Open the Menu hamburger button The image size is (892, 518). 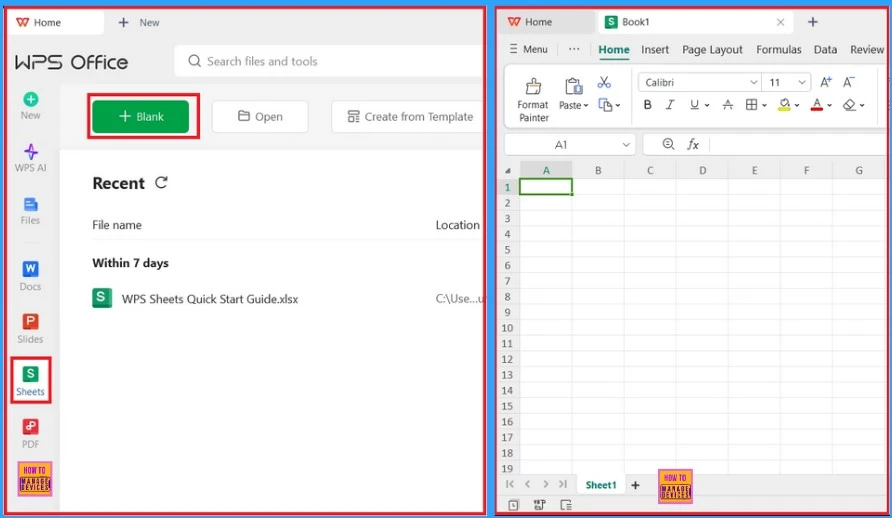(528, 49)
